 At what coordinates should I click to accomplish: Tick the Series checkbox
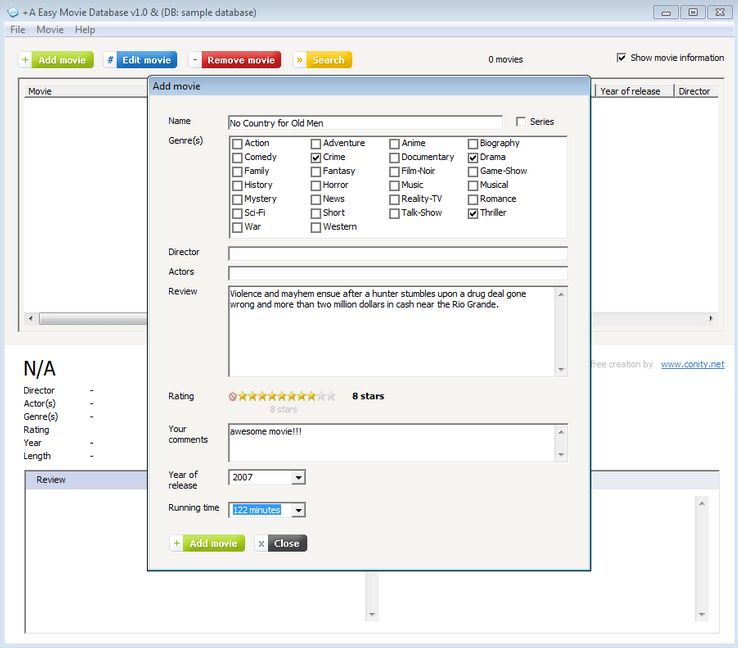point(521,122)
